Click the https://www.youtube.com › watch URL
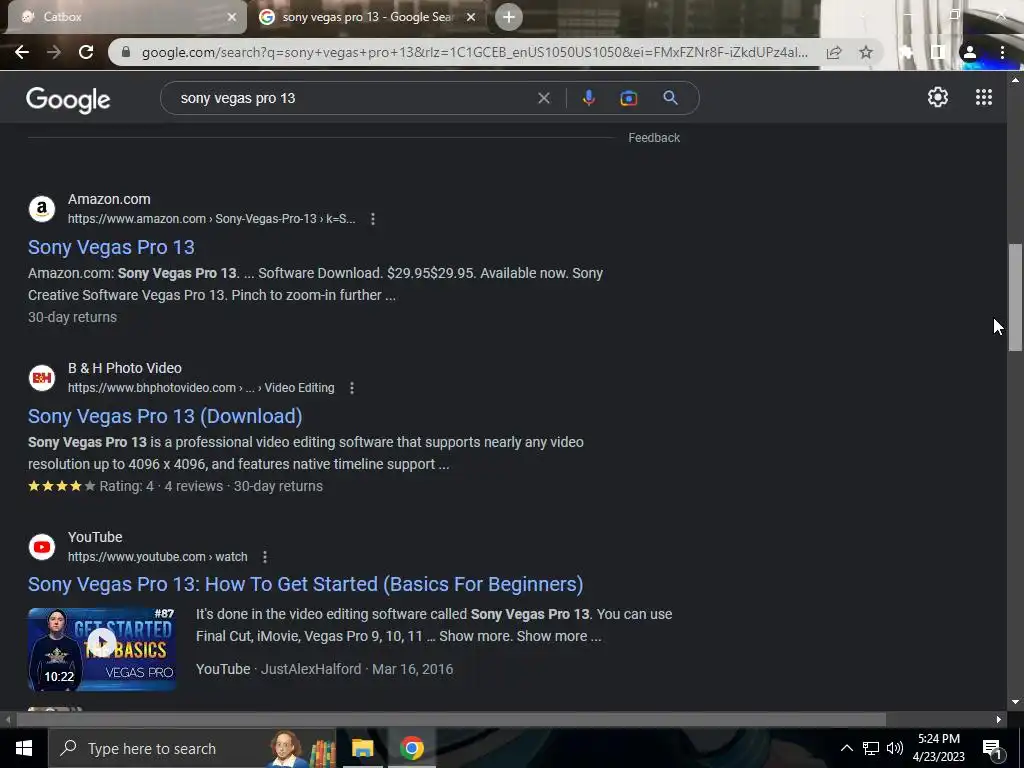This screenshot has height=768, width=1024. click(157, 557)
